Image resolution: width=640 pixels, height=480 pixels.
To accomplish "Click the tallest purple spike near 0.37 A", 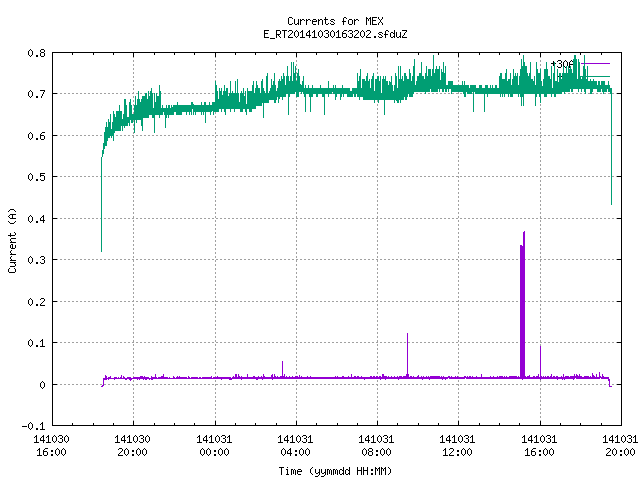I will (x=522, y=304).
